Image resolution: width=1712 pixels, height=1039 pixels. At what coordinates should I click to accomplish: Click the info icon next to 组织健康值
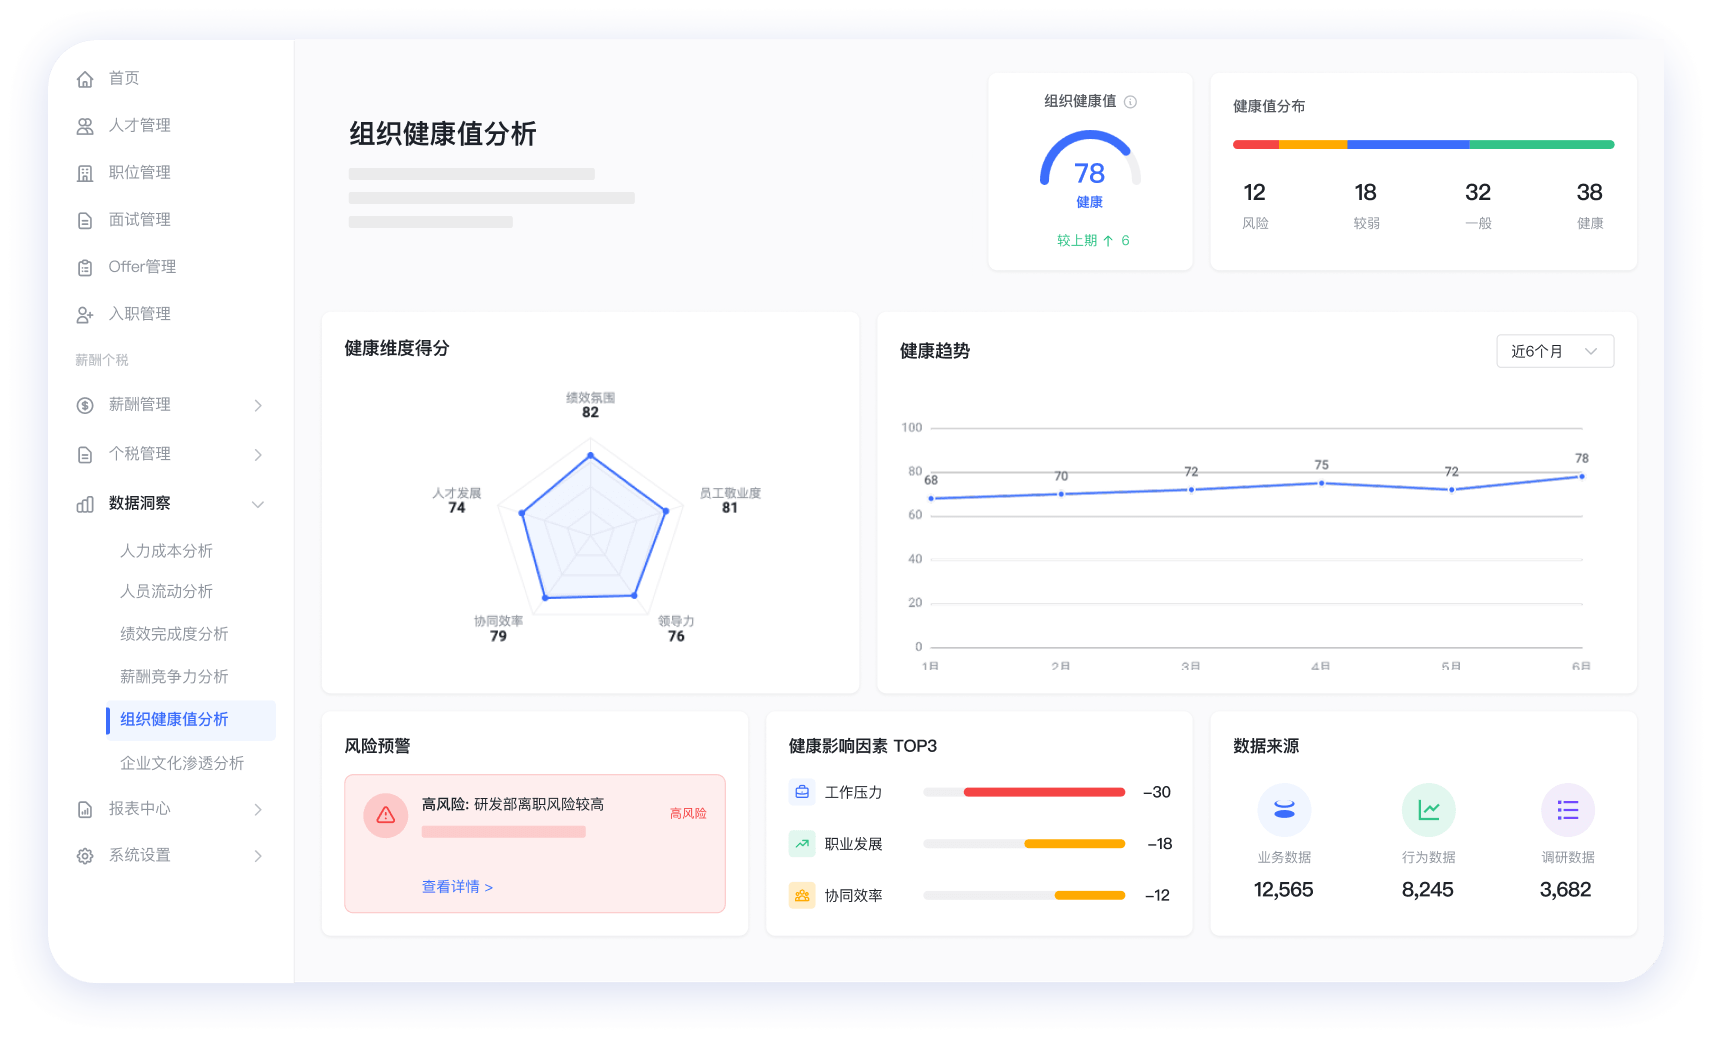tap(1130, 102)
